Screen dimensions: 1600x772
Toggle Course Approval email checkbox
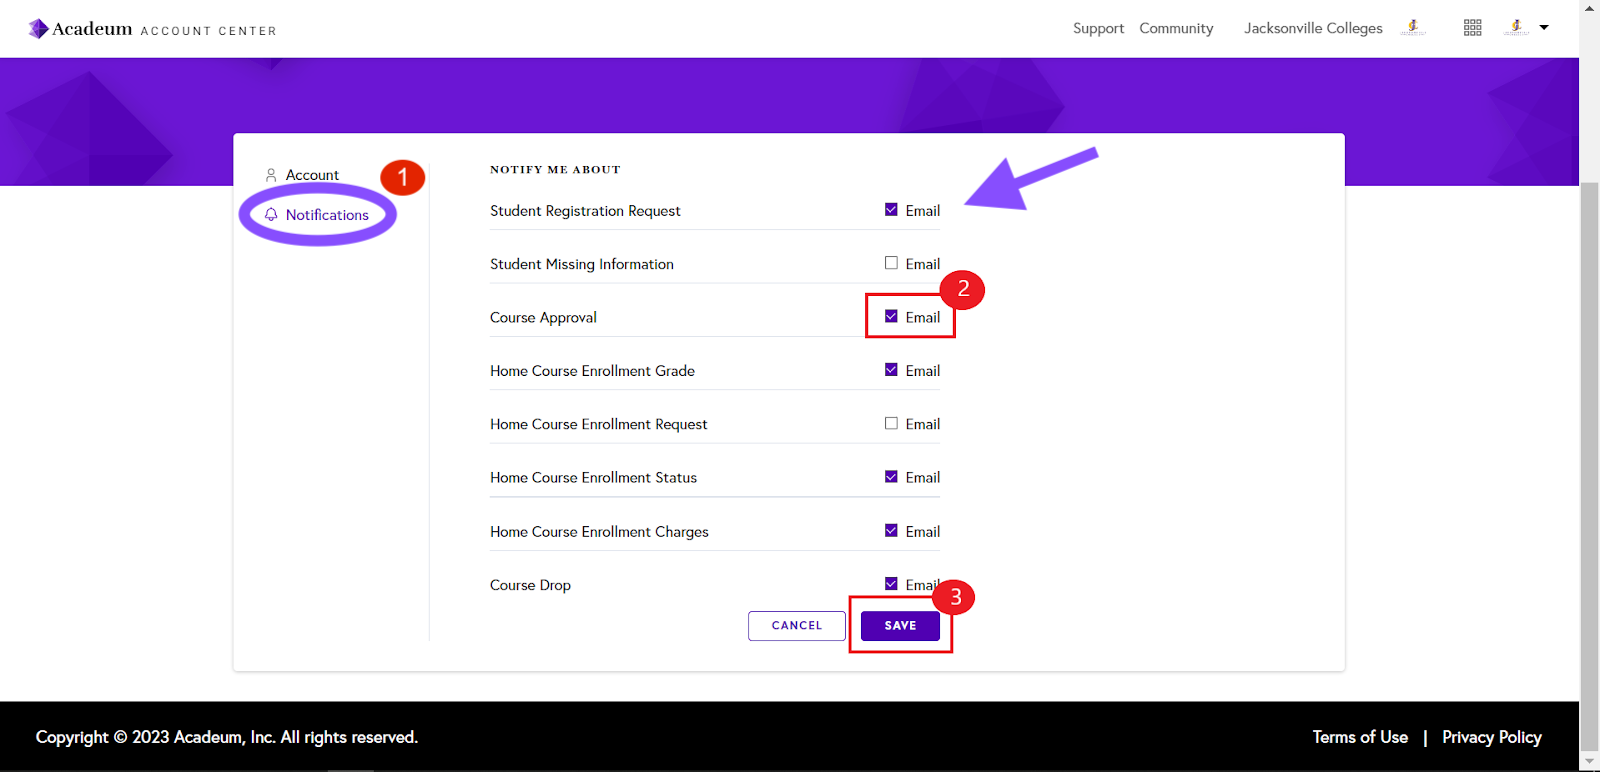(891, 316)
